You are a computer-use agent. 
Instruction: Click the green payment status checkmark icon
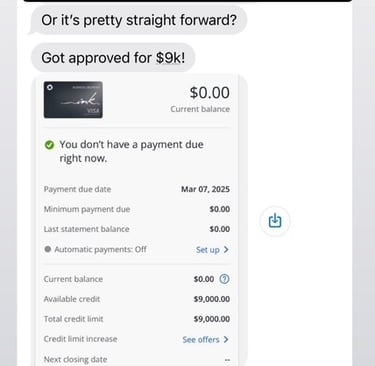49,145
